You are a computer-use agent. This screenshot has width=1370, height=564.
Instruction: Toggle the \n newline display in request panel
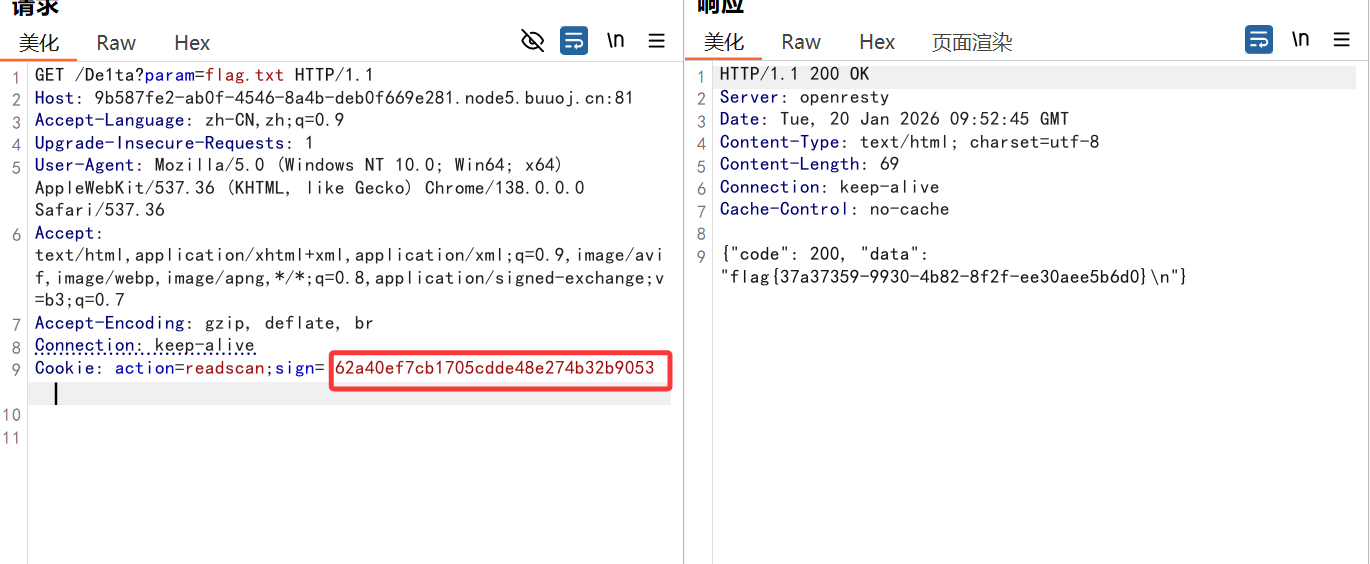click(616, 41)
